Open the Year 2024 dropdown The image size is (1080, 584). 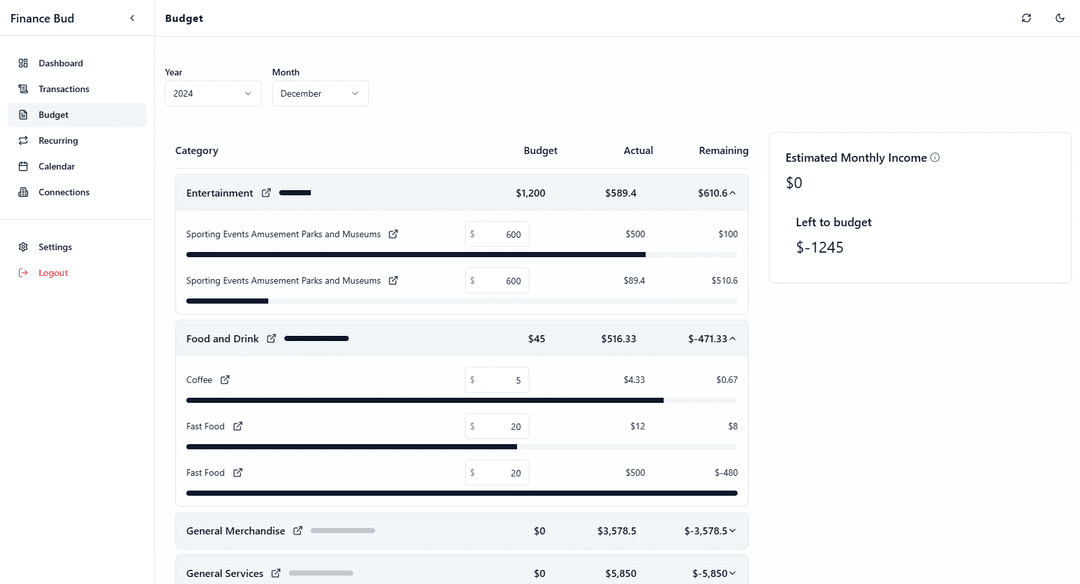[213, 94]
